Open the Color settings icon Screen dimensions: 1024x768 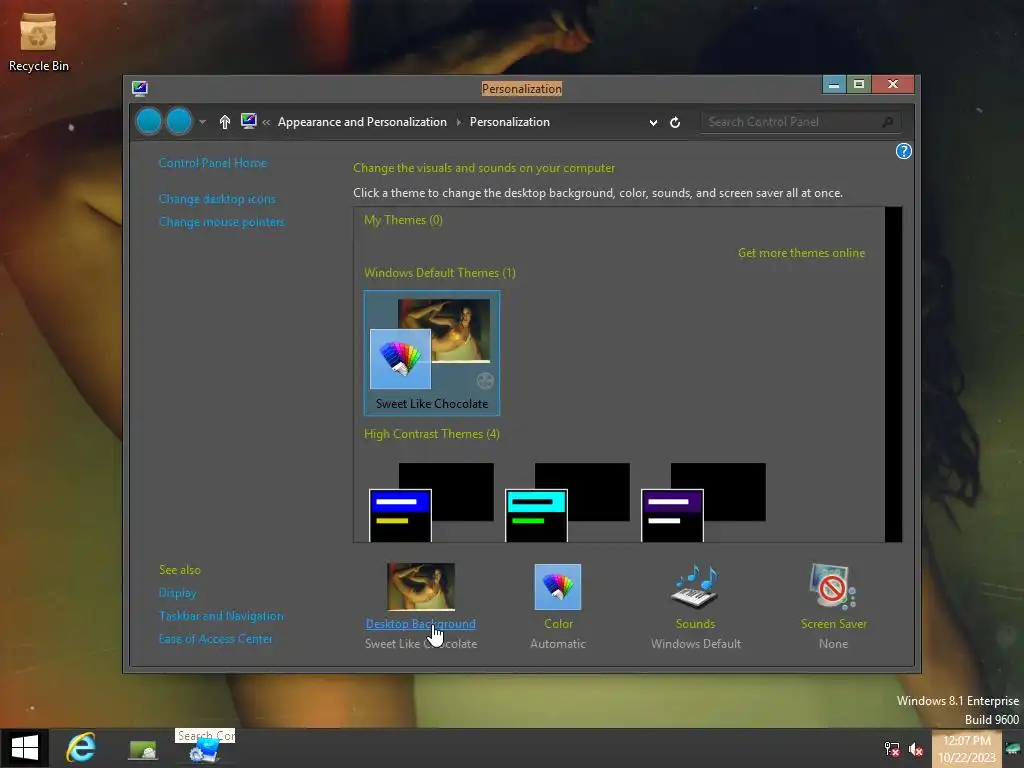point(558,586)
